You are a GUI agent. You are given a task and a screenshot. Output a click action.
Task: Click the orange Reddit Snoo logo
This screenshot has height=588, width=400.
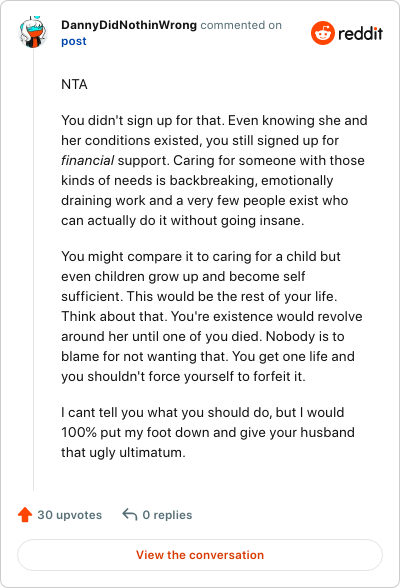pos(322,33)
